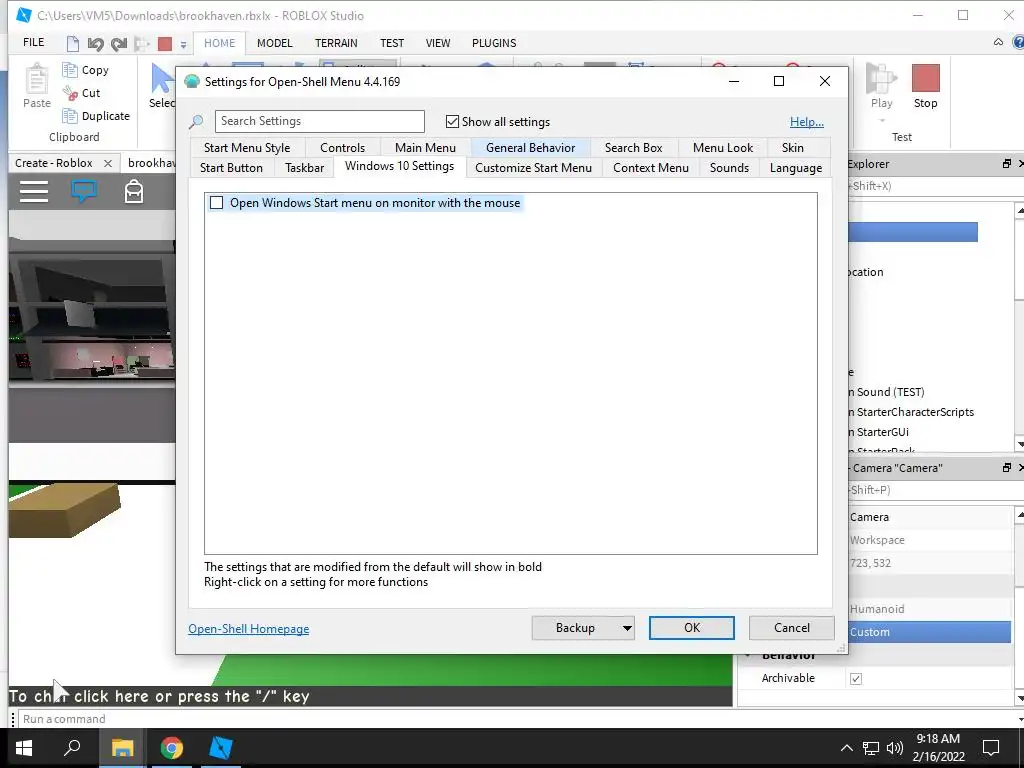Switch to the Controls tab
This screenshot has width=1024, height=768.
342,148
